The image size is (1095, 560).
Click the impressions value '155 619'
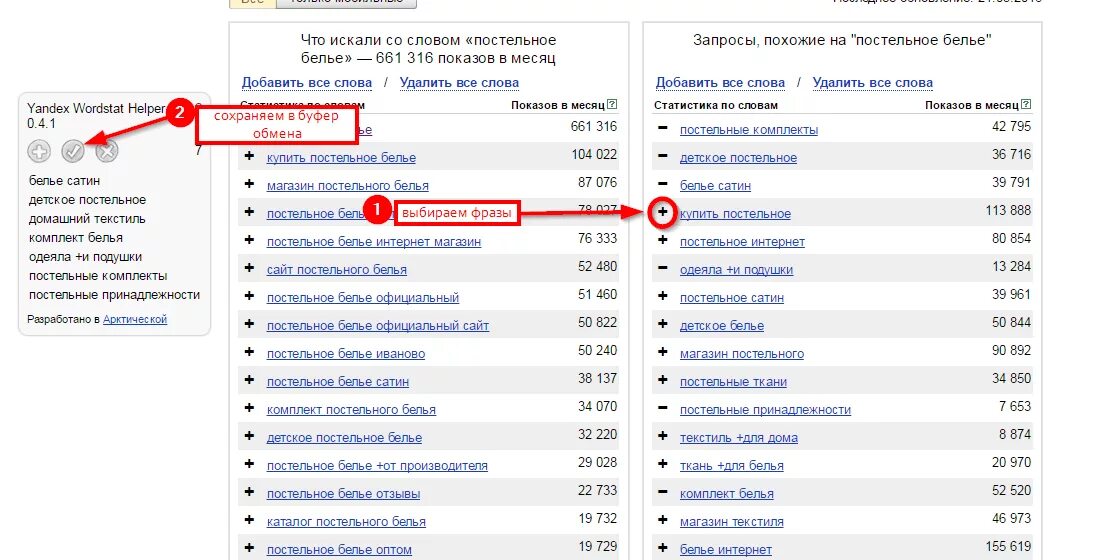coord(1008,546)
